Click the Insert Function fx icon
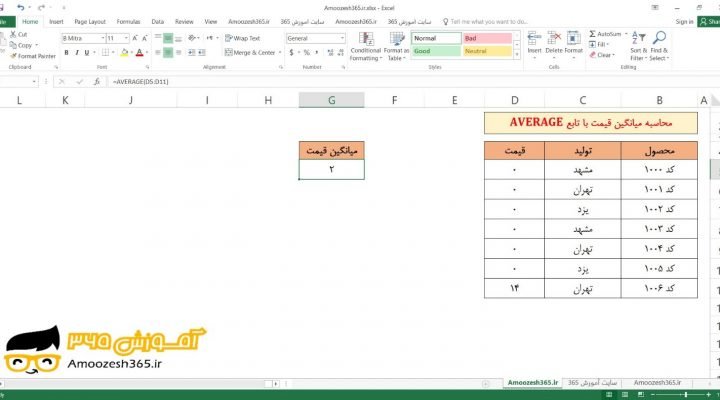Image resolution: width=720 pixels, height=400 pixels. [x=97, y=81]
